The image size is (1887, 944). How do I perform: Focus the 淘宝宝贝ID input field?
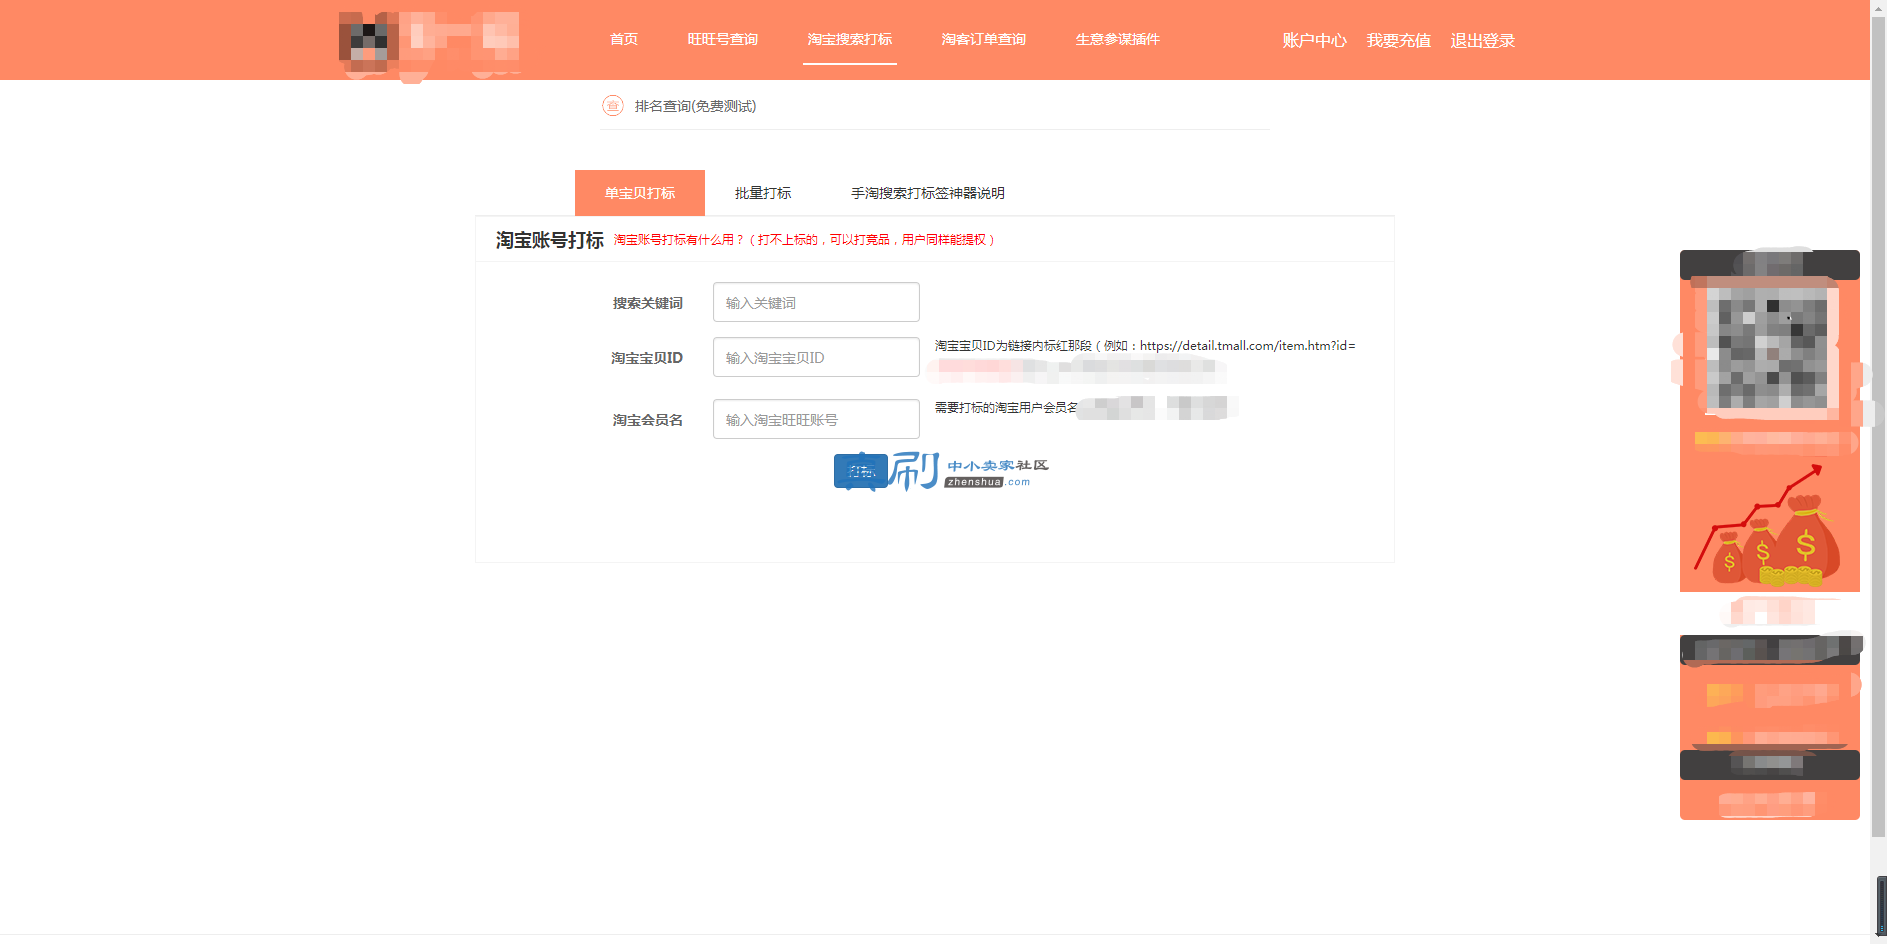coord(816,357)
